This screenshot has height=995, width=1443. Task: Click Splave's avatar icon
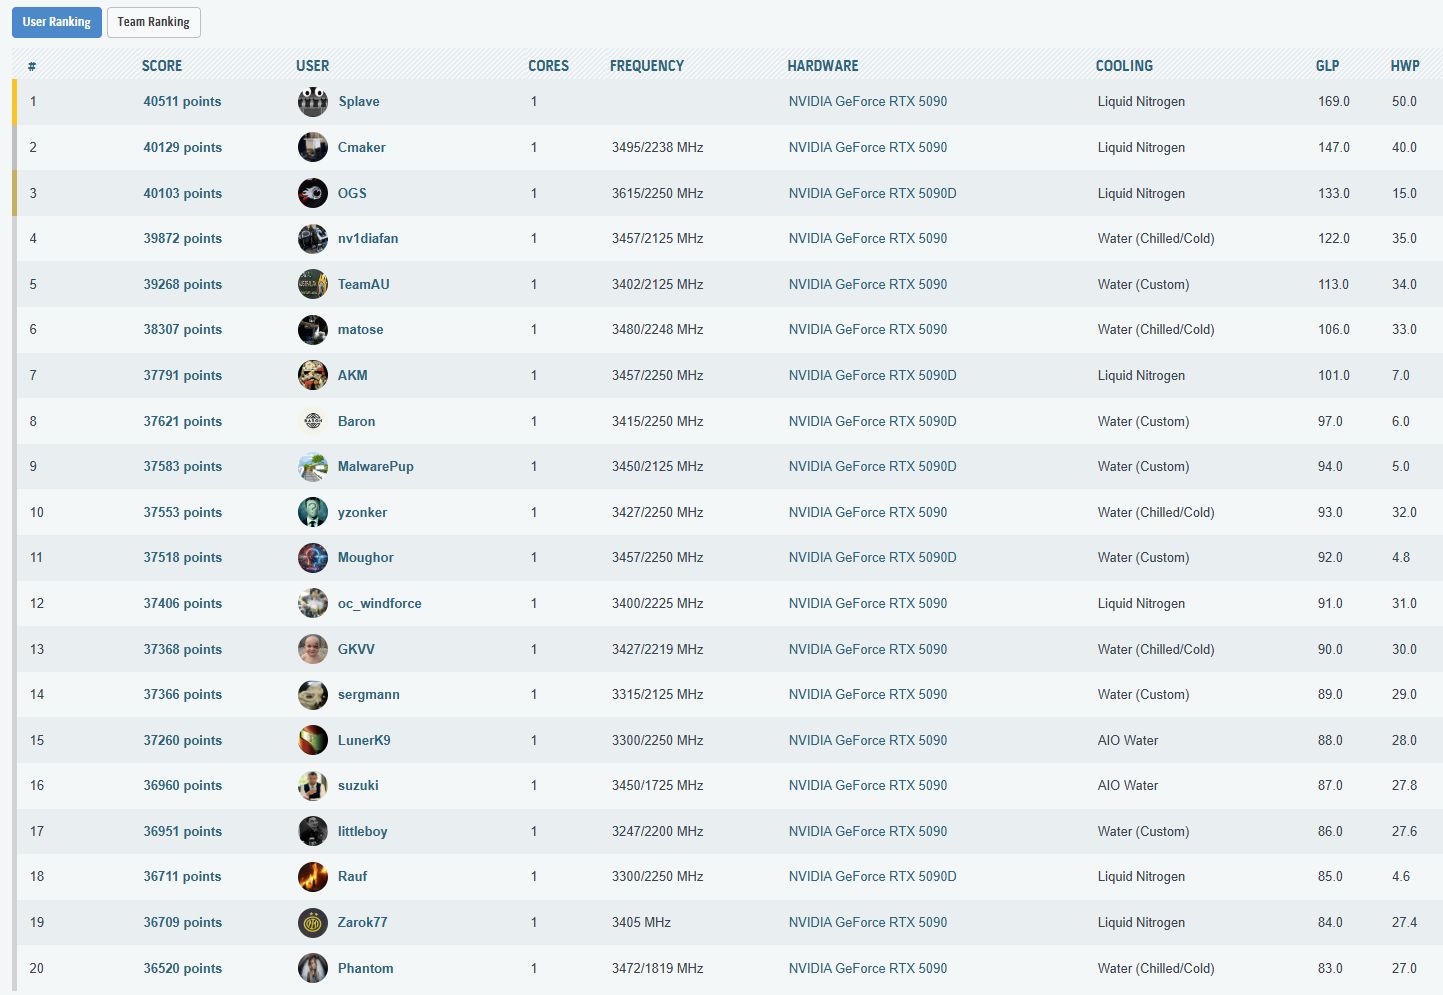point(313,102)
